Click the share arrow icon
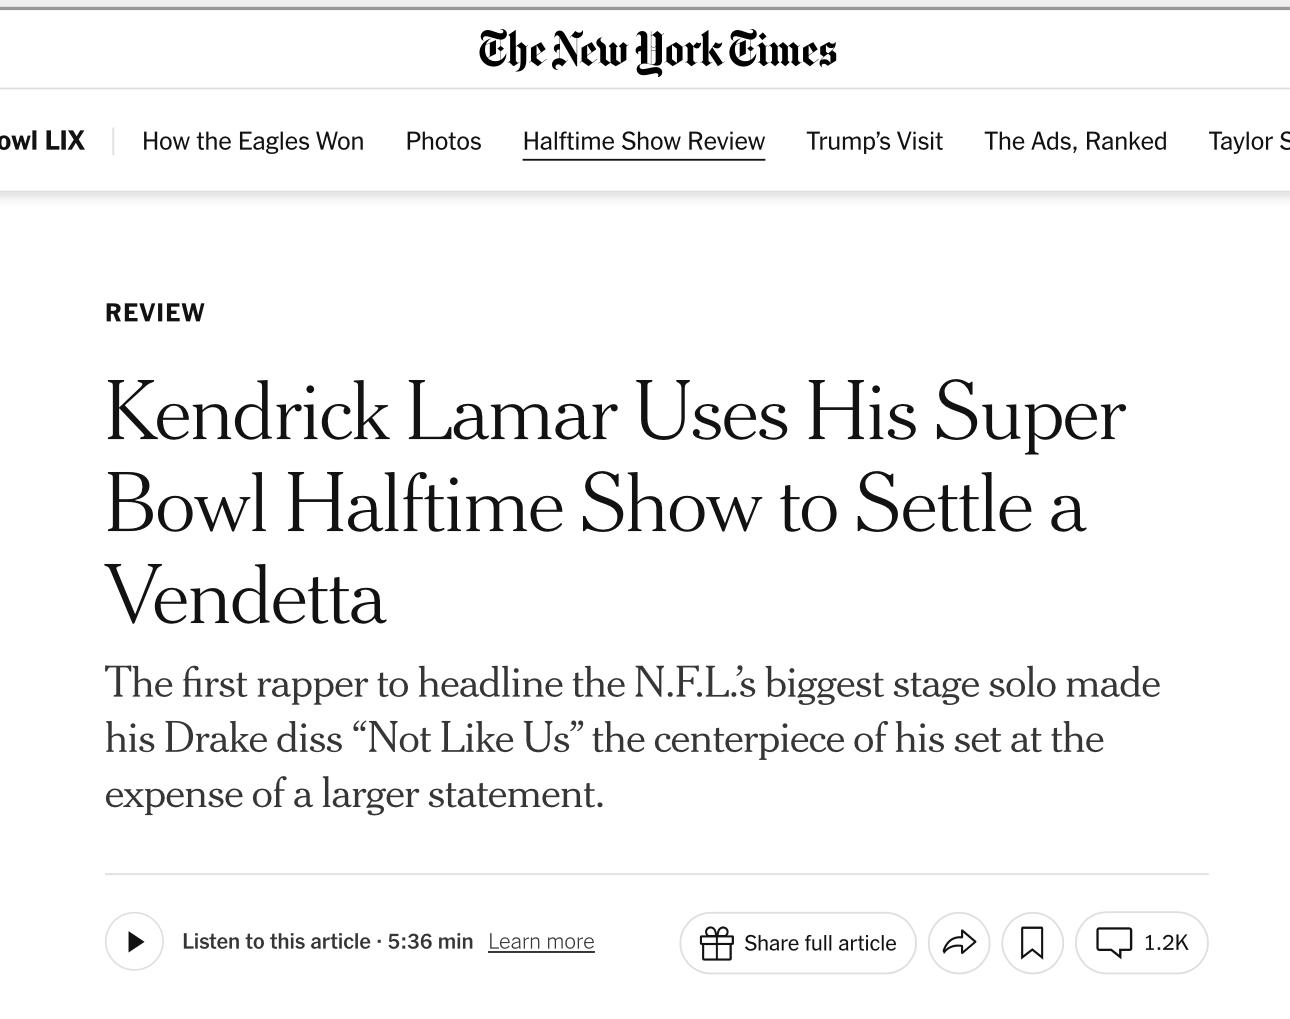The width and height of the screenshot is (1290, 1019). pyautogui.click(x=959, y=942)
